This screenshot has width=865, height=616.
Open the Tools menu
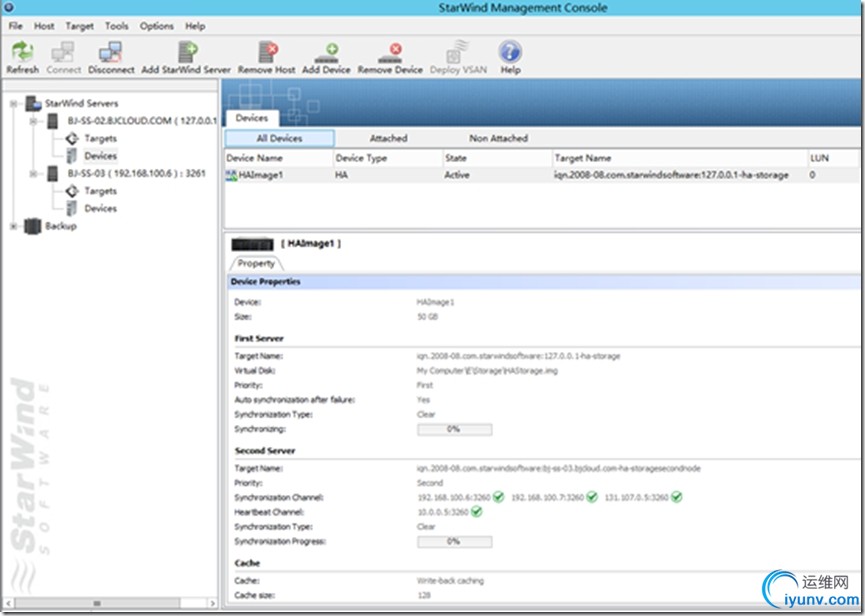point(116,26)
